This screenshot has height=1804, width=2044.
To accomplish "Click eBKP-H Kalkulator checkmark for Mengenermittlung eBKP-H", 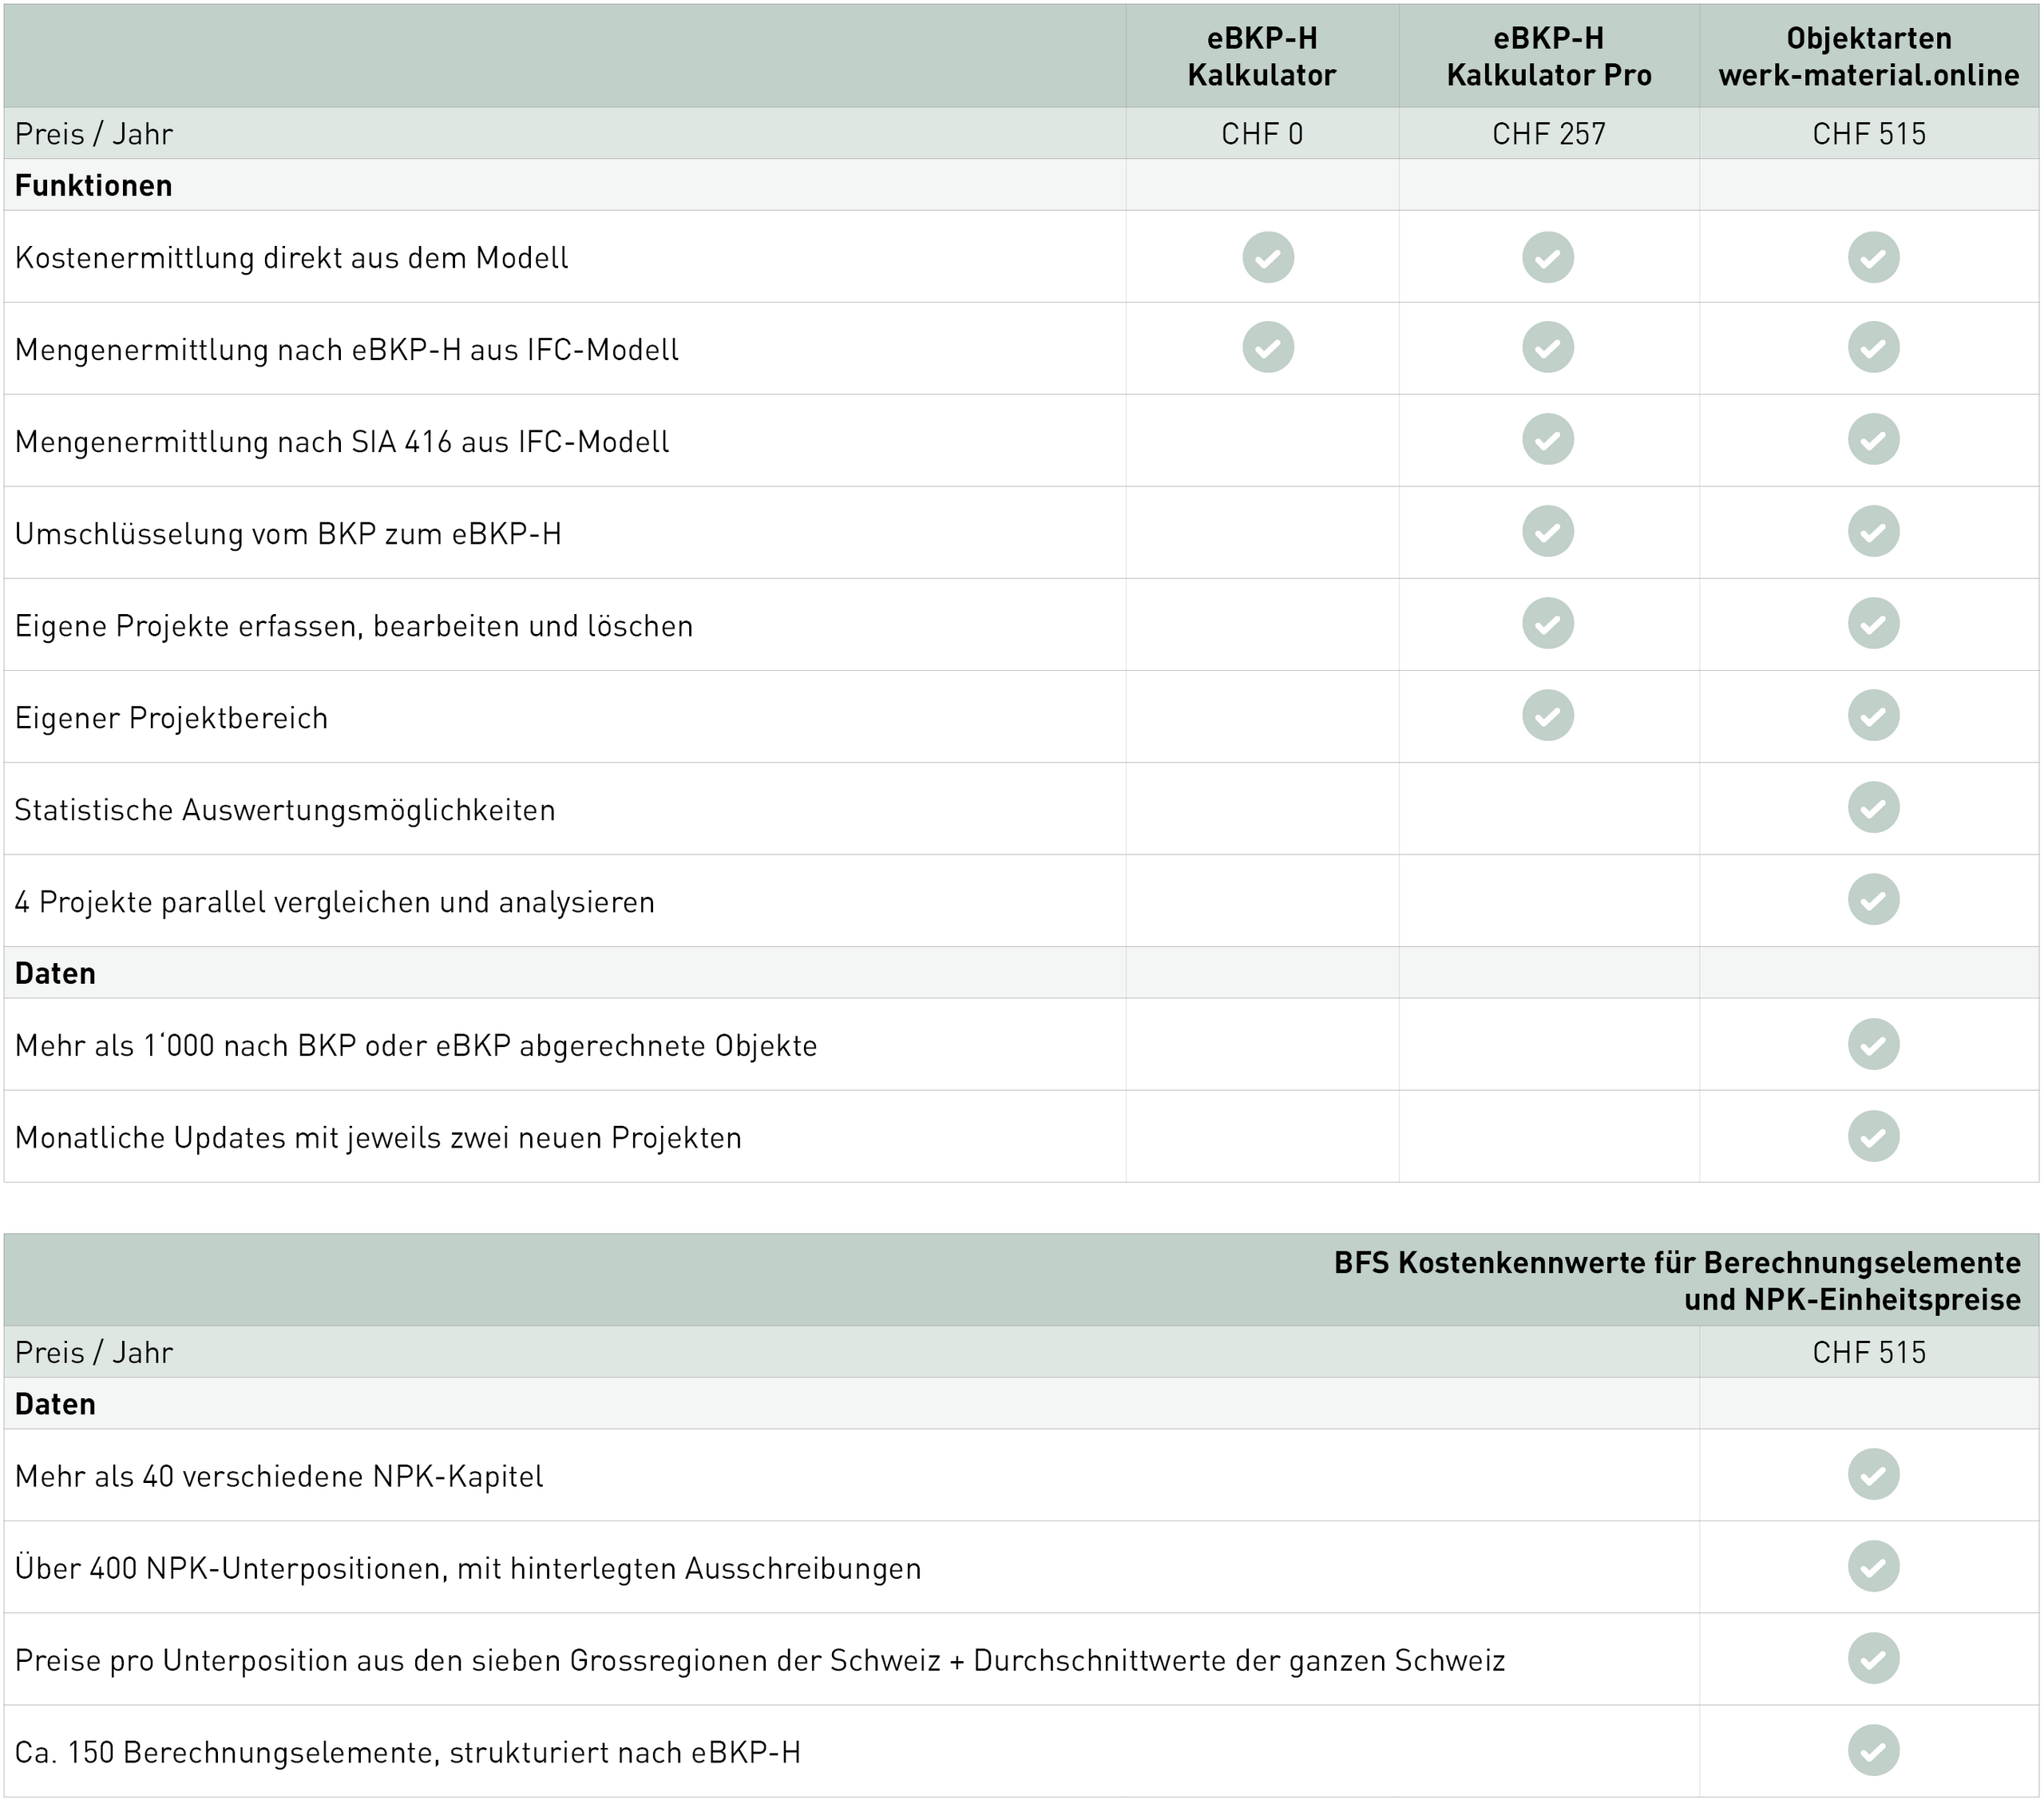I will 1268,347.
